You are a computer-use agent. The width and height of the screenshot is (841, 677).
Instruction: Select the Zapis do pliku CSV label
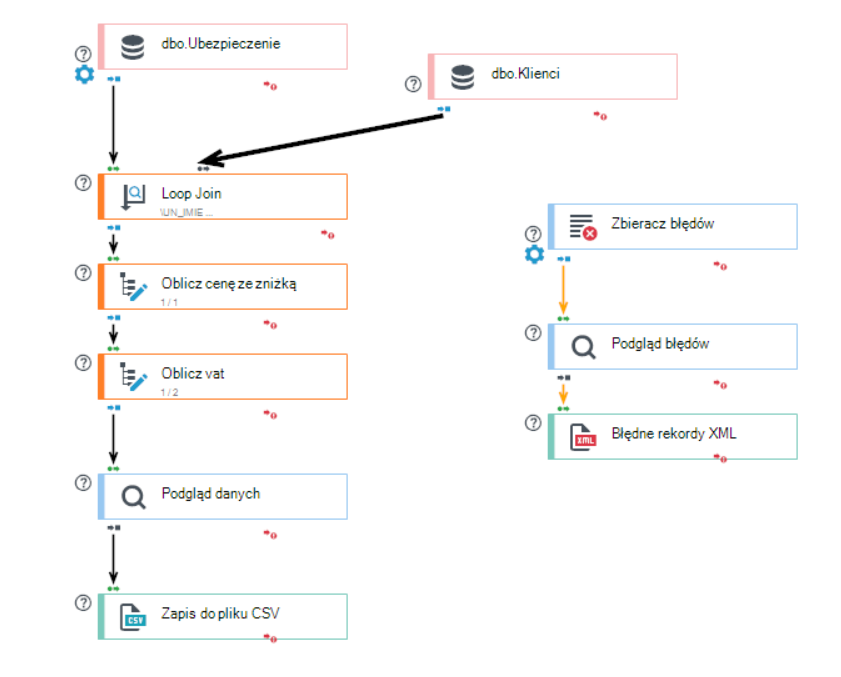coord(220,614)
